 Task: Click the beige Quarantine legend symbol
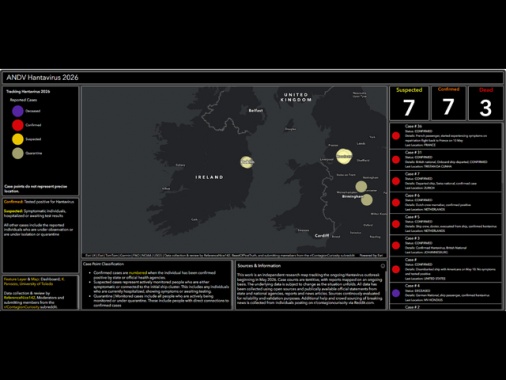click(x=18, y=153)
